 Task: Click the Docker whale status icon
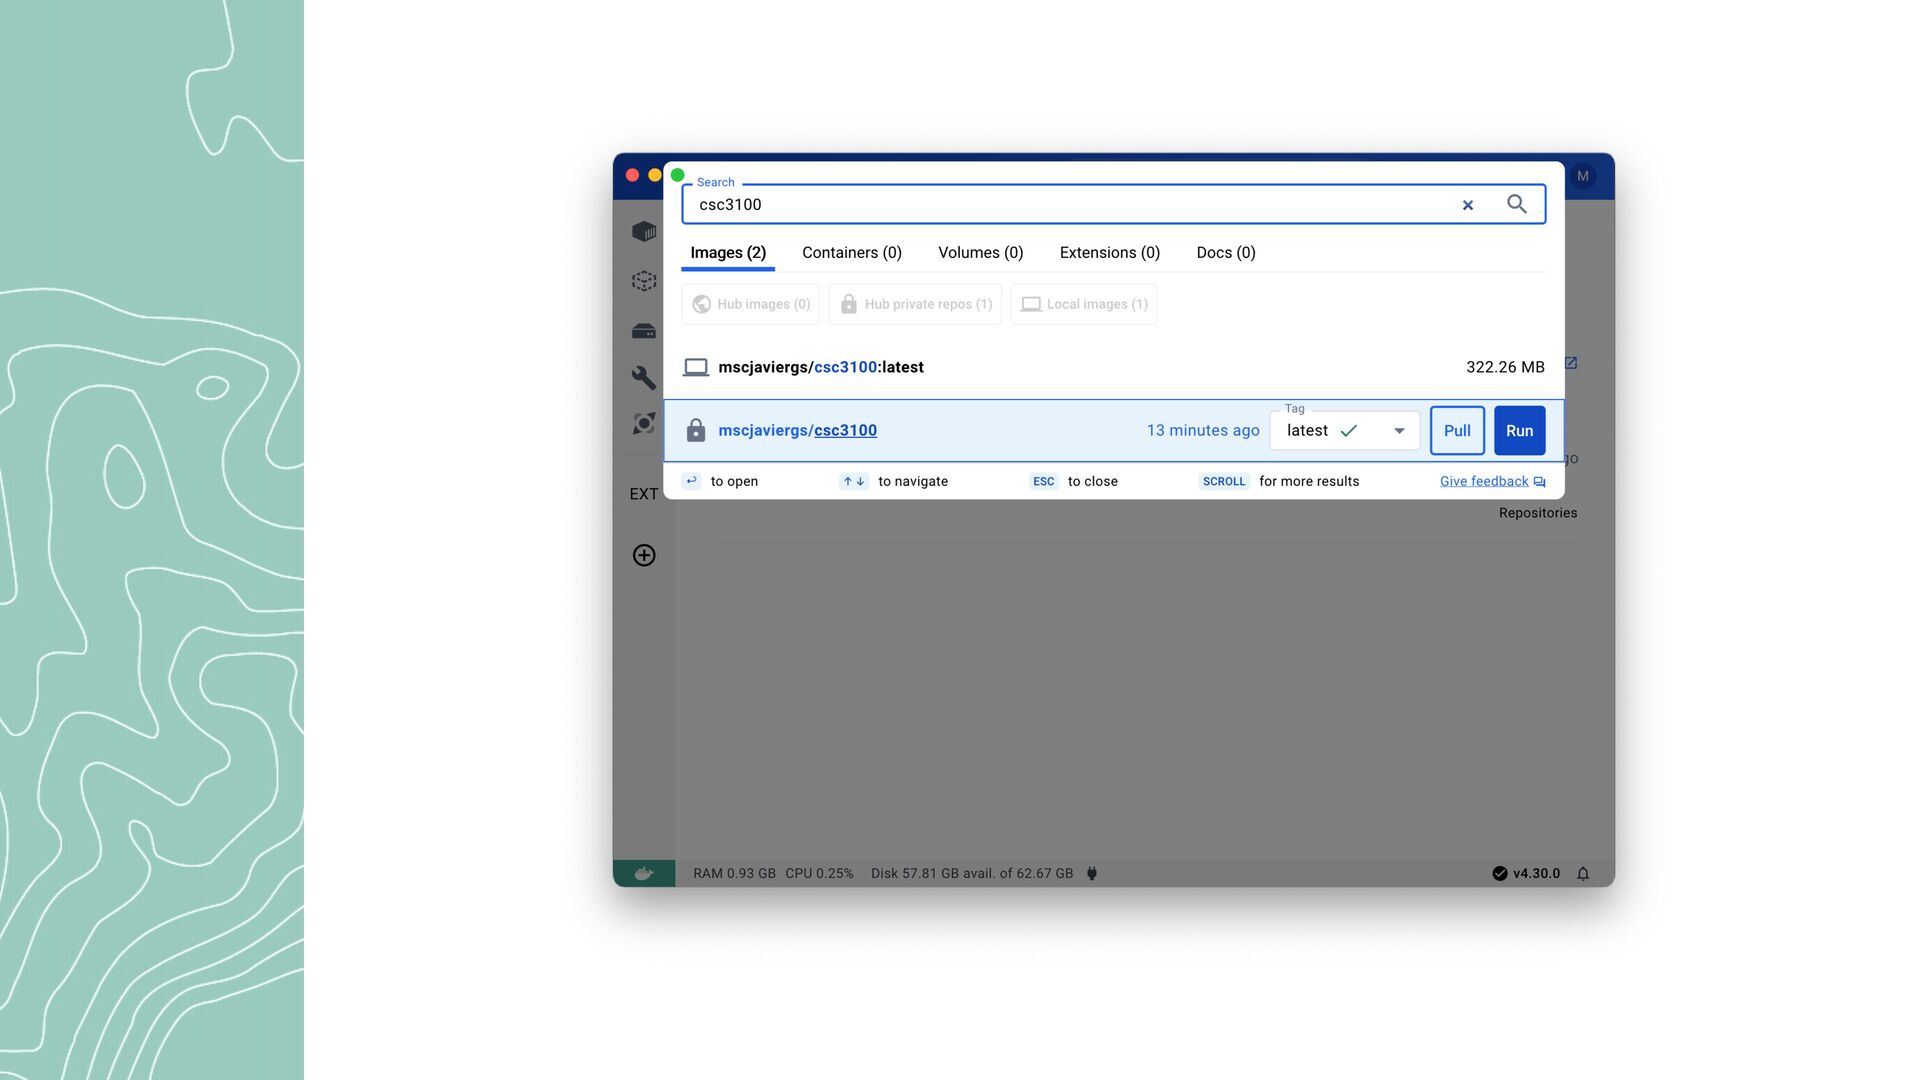[644, 873]
